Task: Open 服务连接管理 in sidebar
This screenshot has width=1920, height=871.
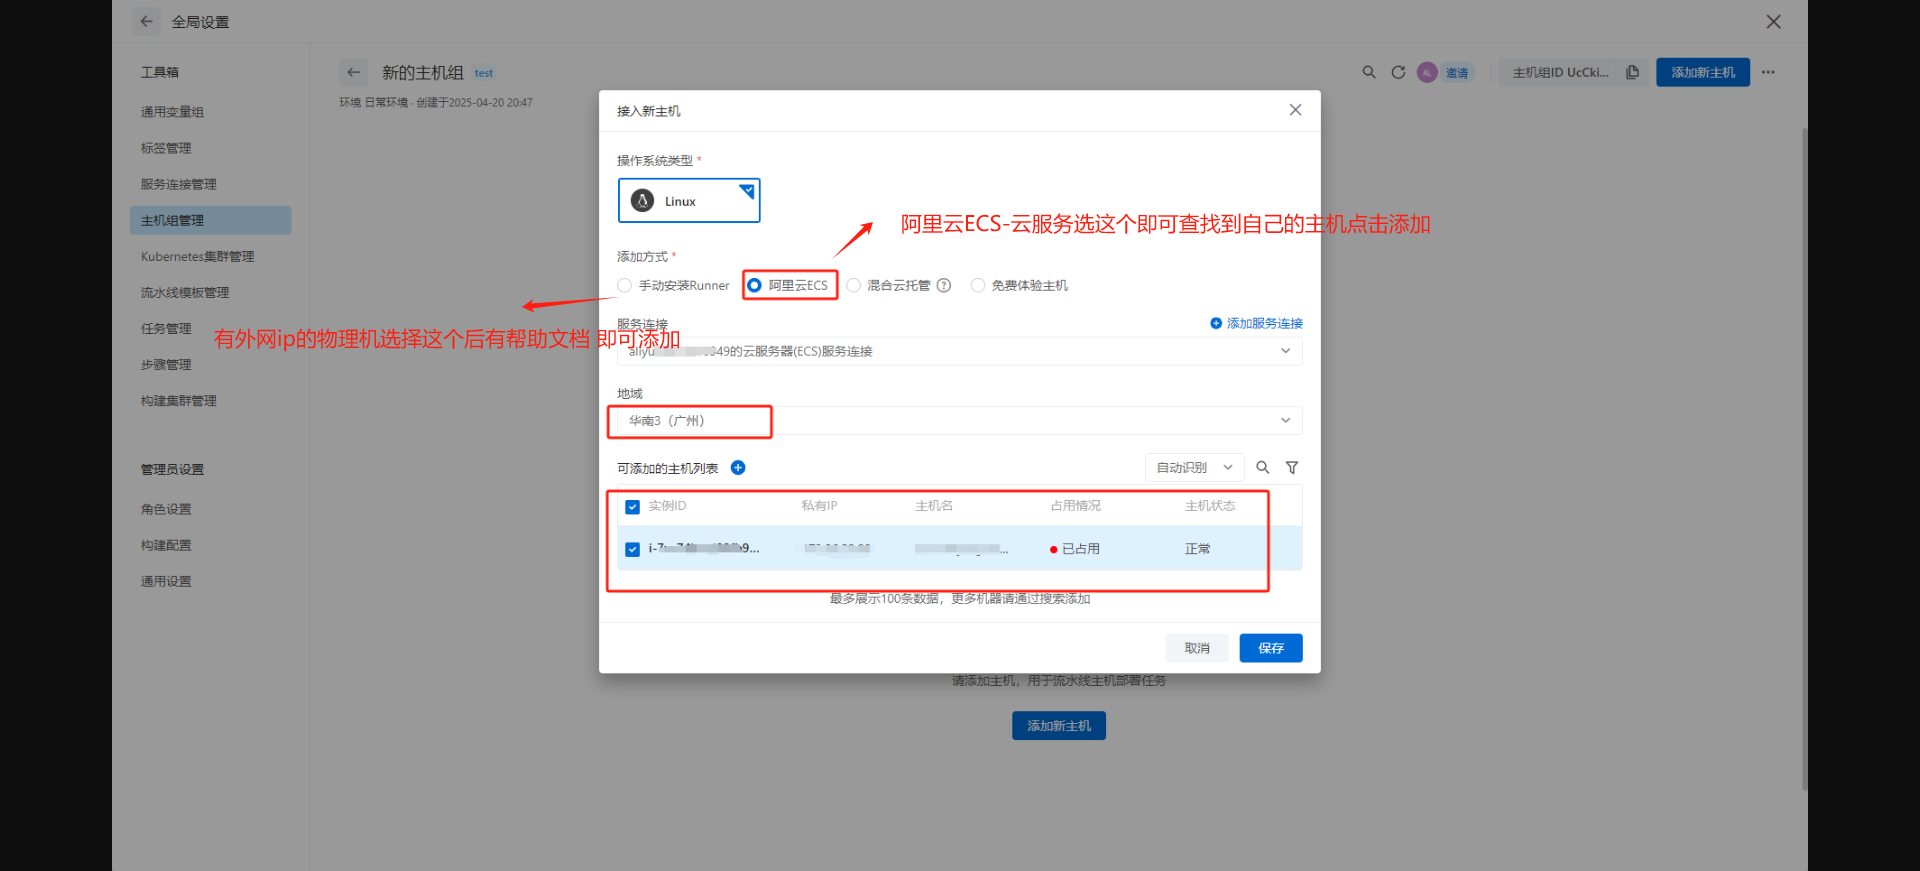Action: click(179, 184)
